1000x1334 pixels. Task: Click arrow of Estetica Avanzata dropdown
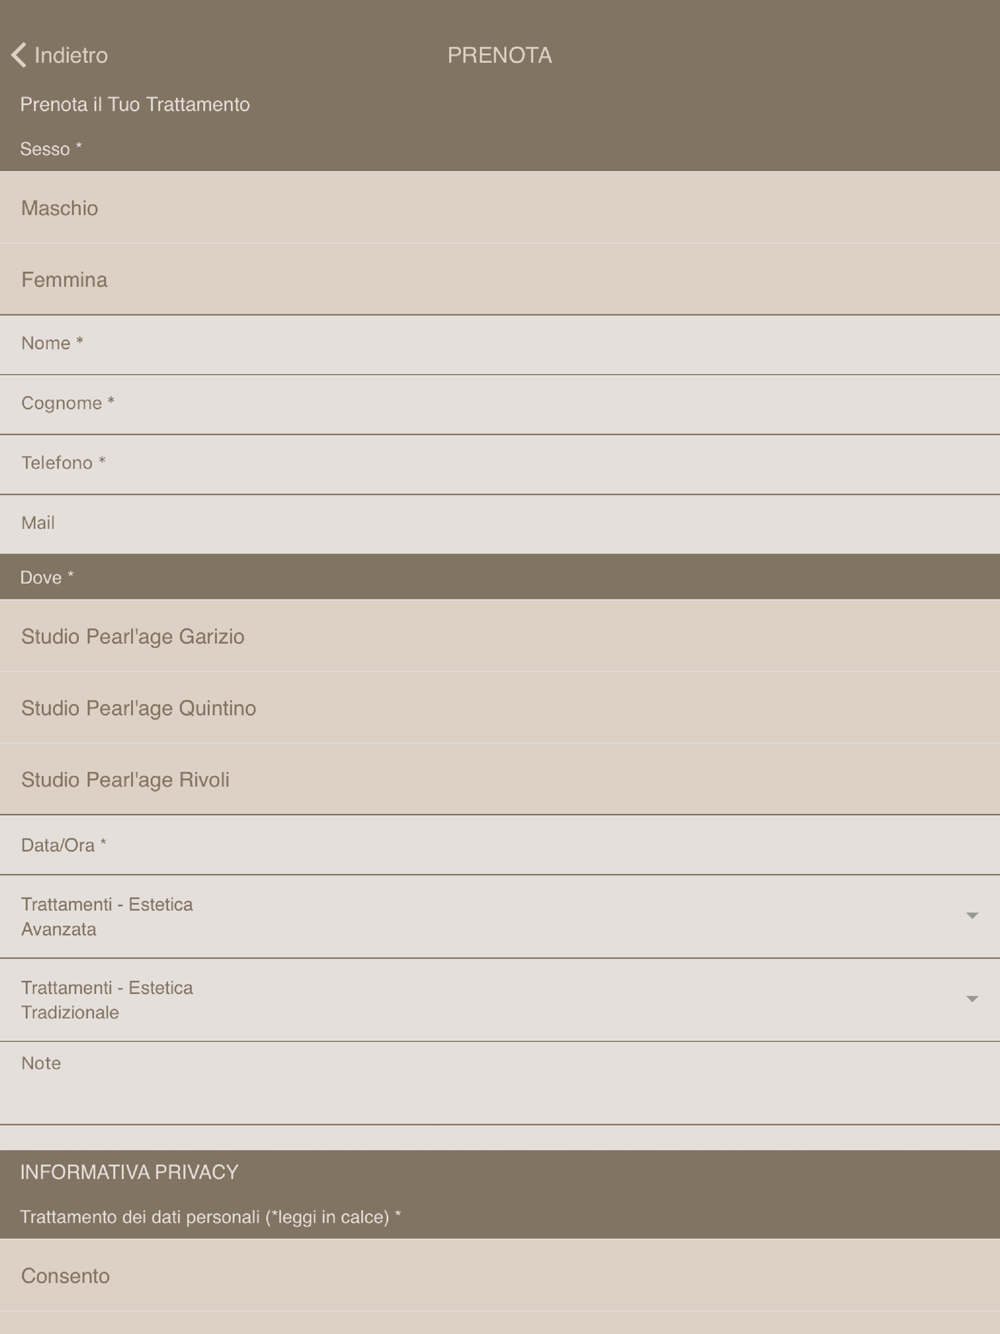coord(972,916)
